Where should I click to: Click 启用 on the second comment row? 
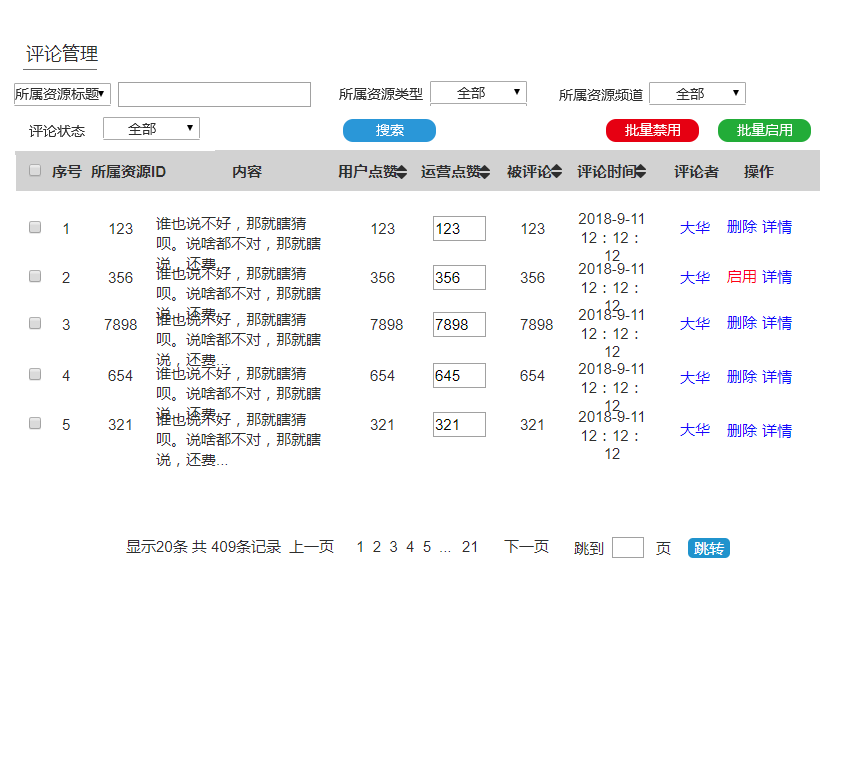pos(740,277)
